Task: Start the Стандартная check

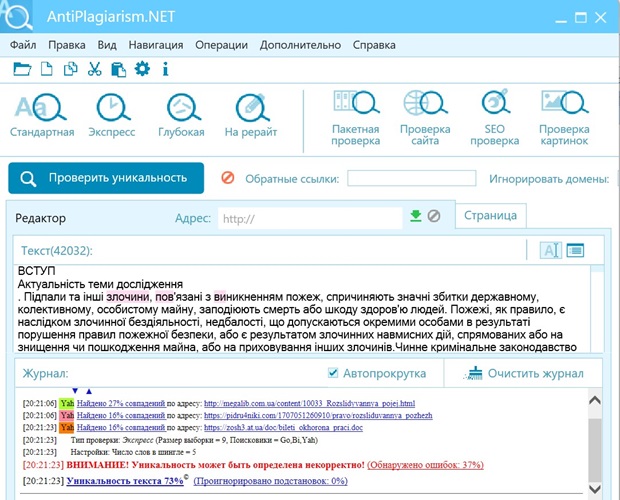Action: click(x=42, y=115)
